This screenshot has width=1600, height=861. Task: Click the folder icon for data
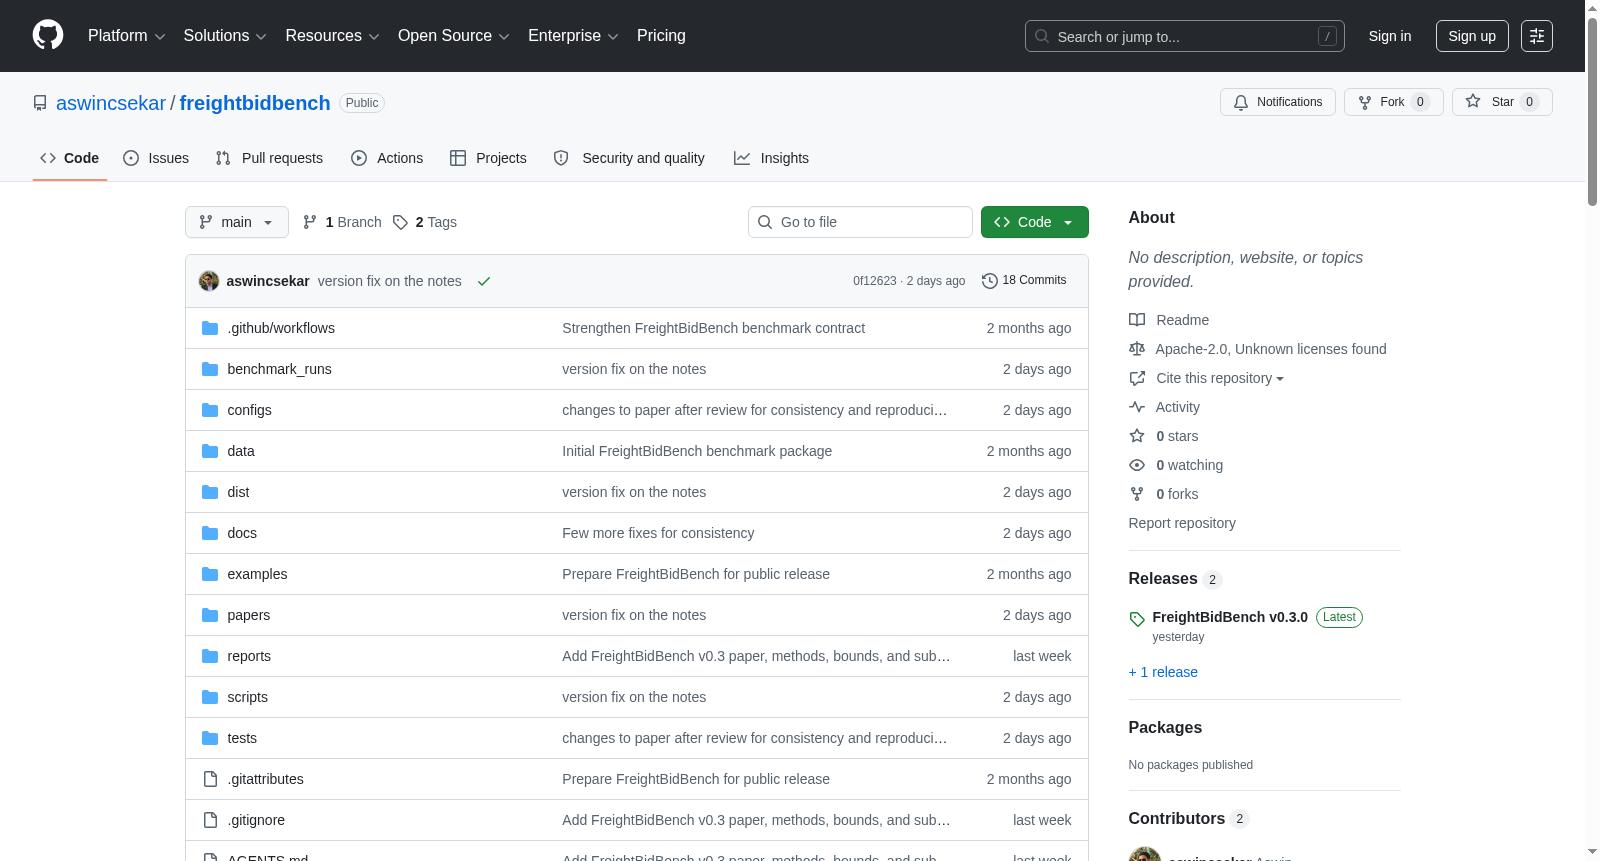point(210,451)
